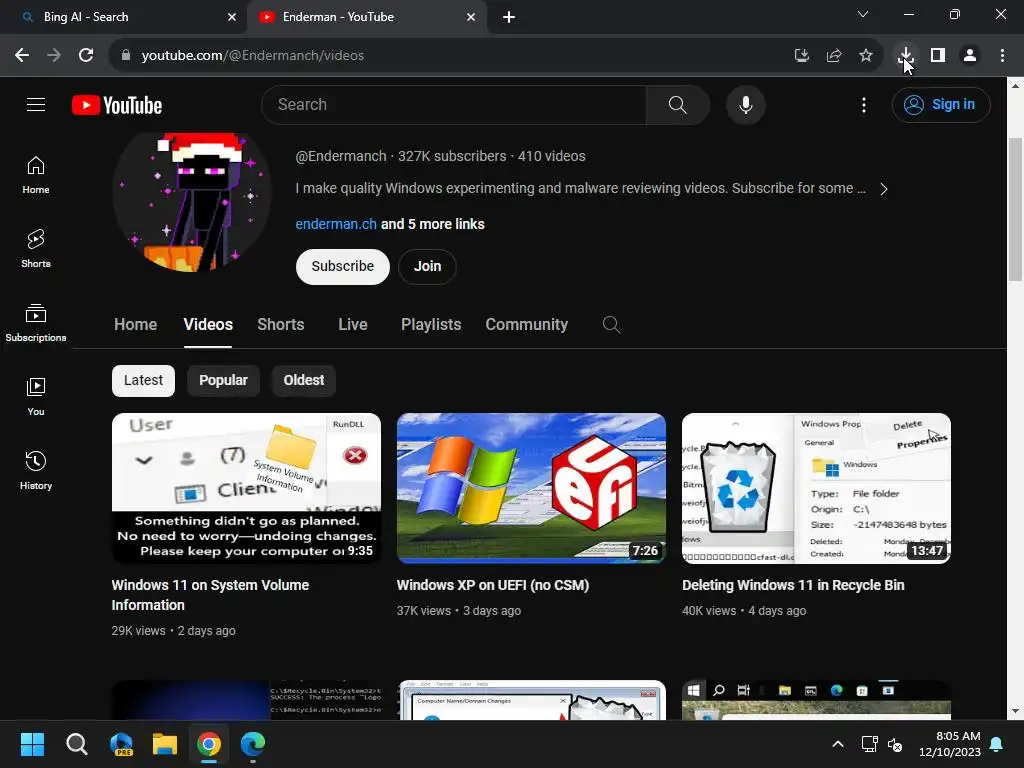Open a new browser tab
The width and height of the screenshot is (1024, 768).
click(x=509, y=17)
